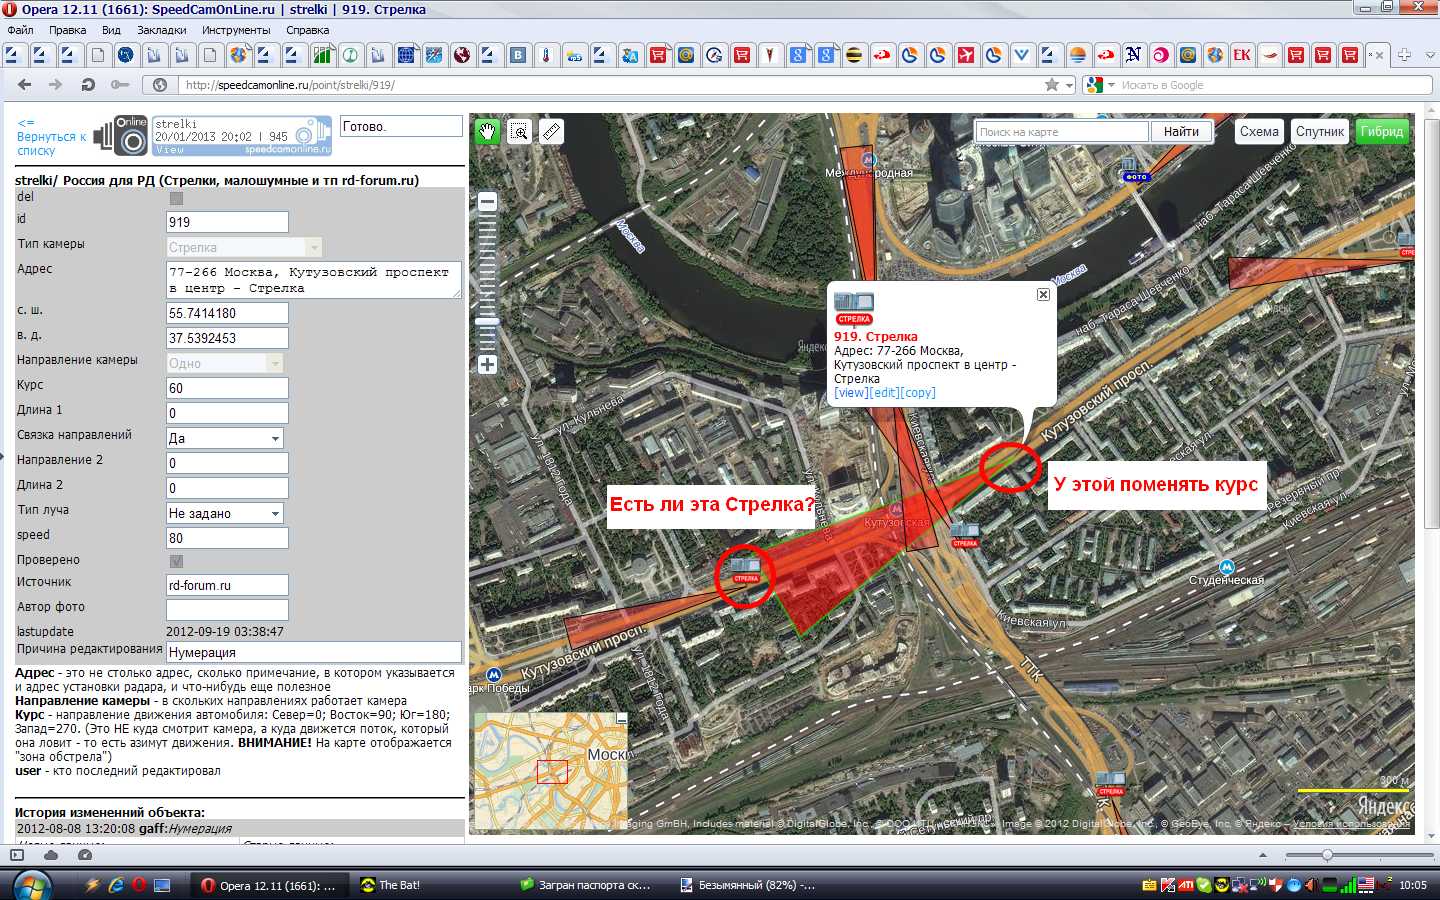
Task: Click the panel toggle icon in status bar
Action: [x=17, y=855]
